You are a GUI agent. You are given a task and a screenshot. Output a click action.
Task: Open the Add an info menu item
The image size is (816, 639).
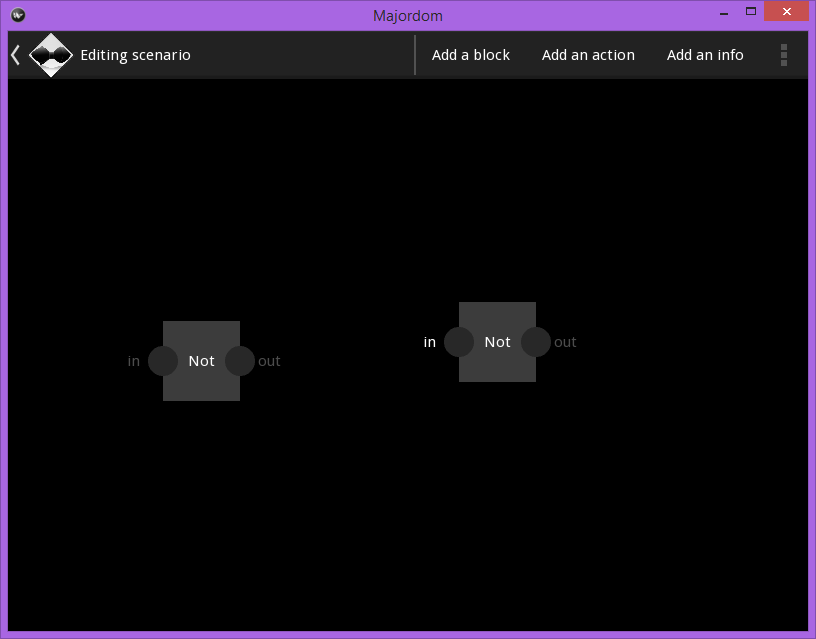tap(705, 55)
